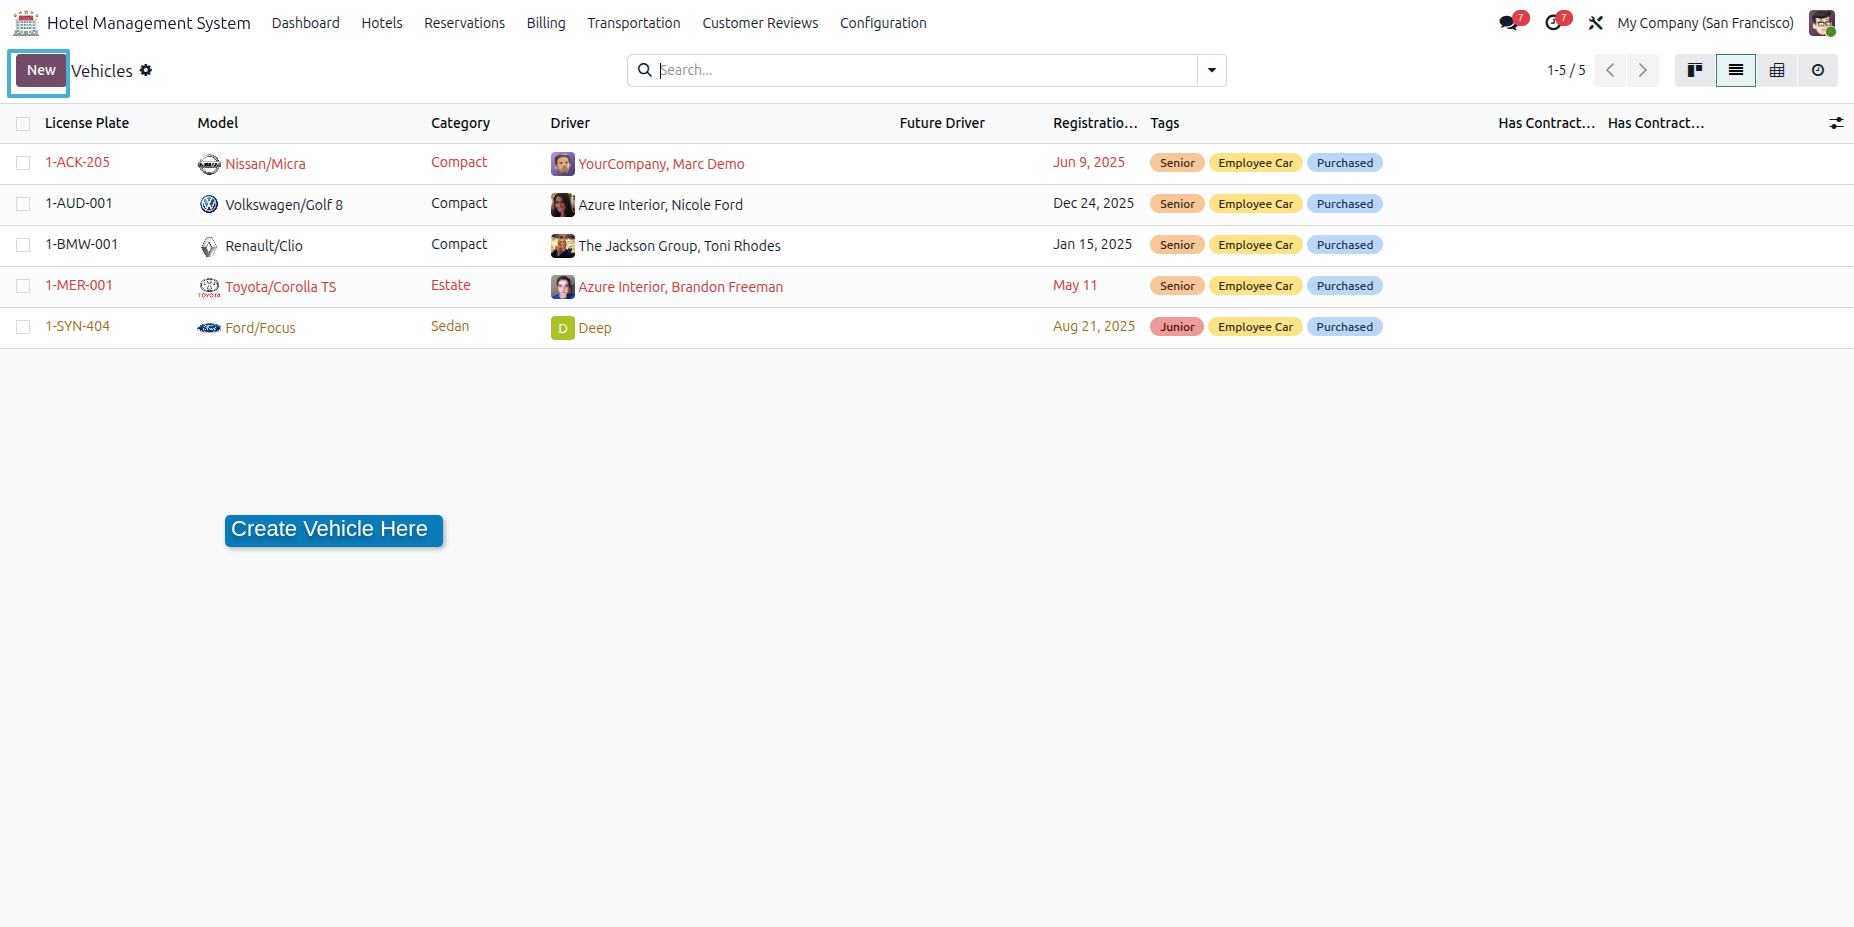The image size is (1854, 927).
Task: Open the Transportation menu
Action: pos(634,23)
